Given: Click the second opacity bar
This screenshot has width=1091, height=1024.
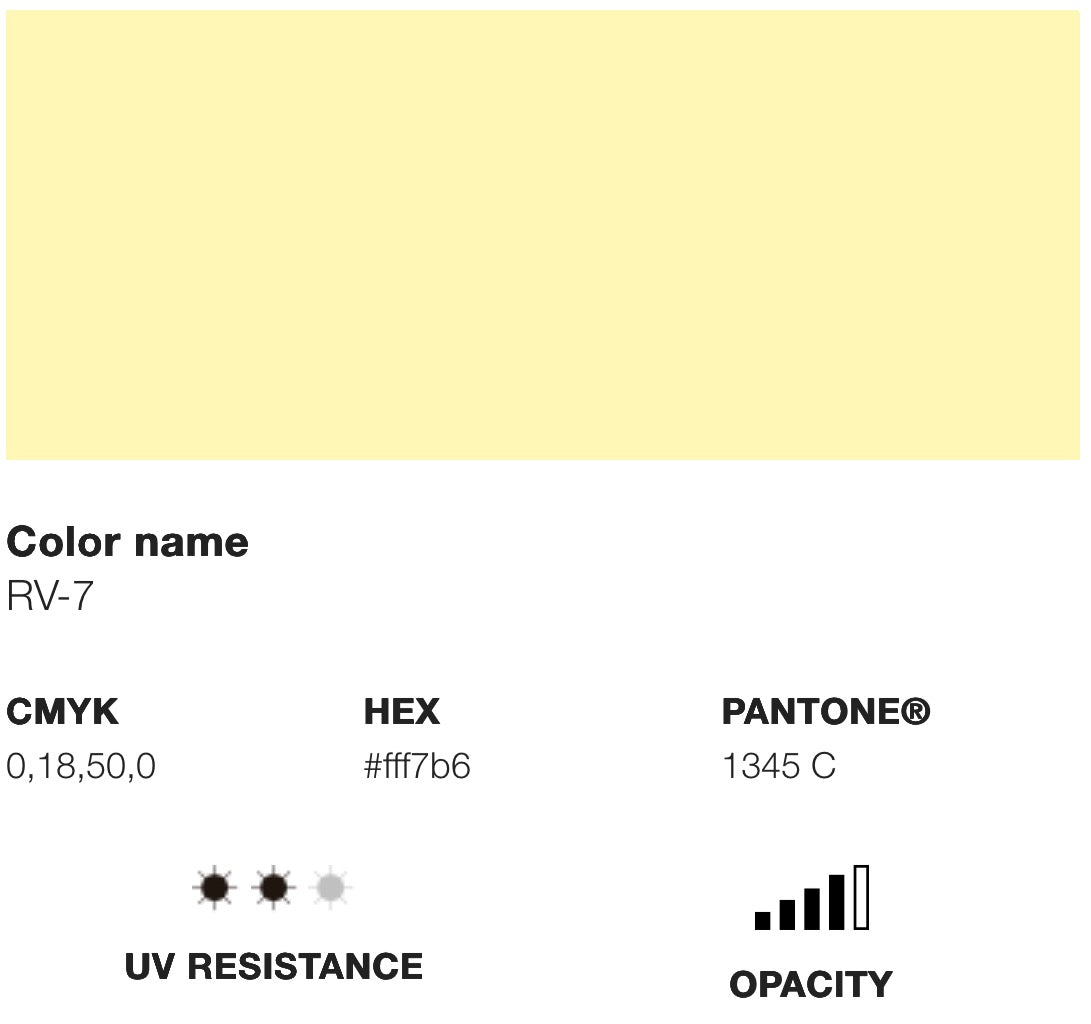Looking at the screenshot, I should point(787,915).
